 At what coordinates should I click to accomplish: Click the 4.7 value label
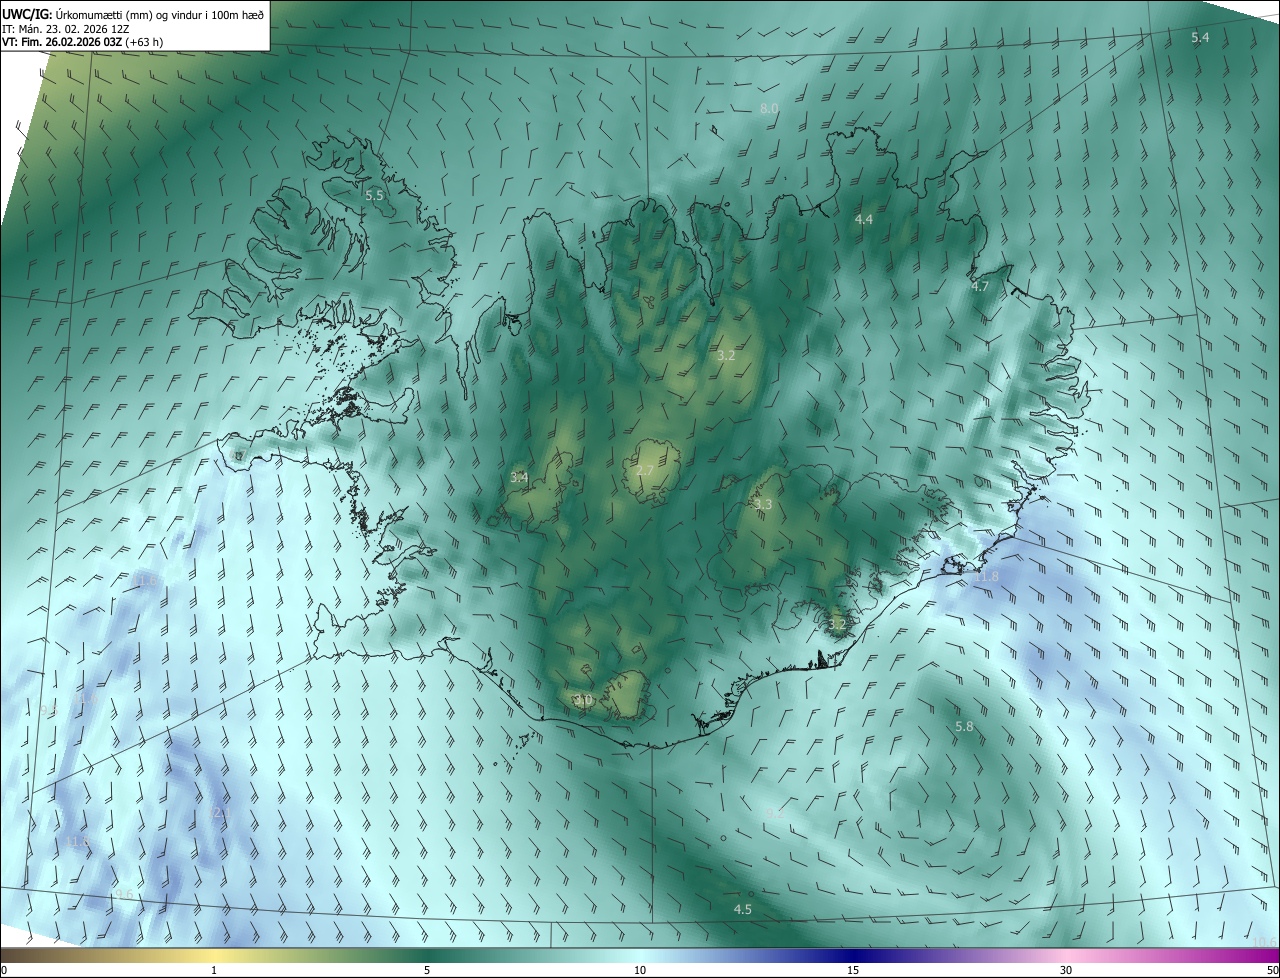coord(980,286)
